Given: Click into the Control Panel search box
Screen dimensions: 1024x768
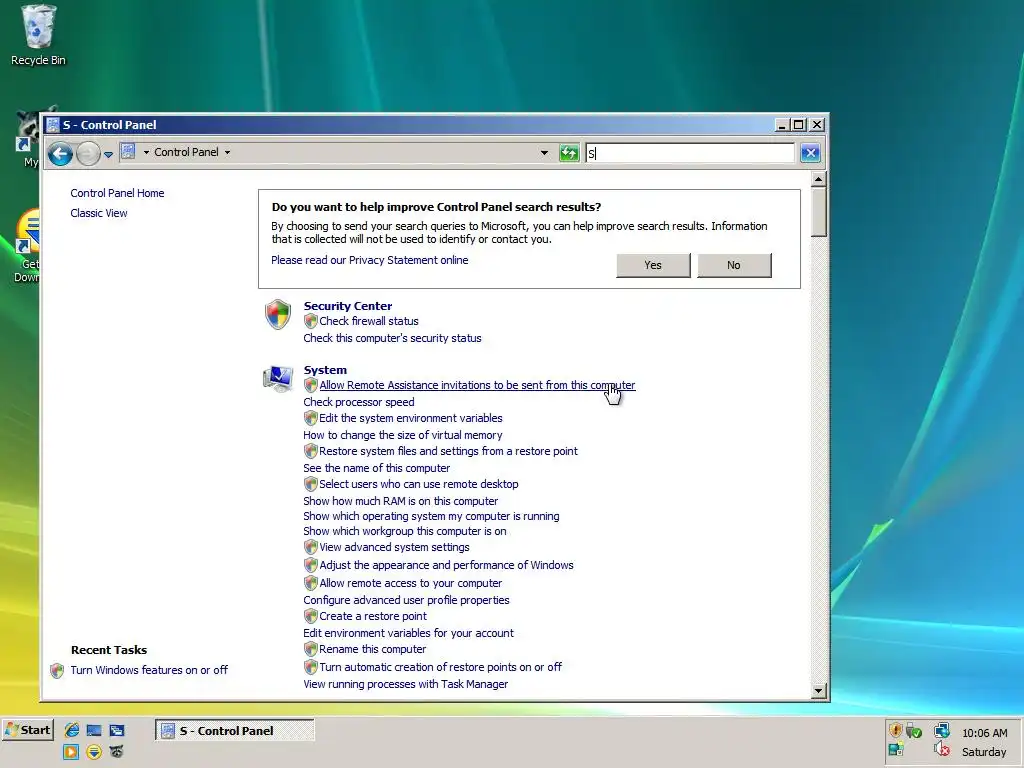Looking at the screenshot, I should tap(690, 153).
